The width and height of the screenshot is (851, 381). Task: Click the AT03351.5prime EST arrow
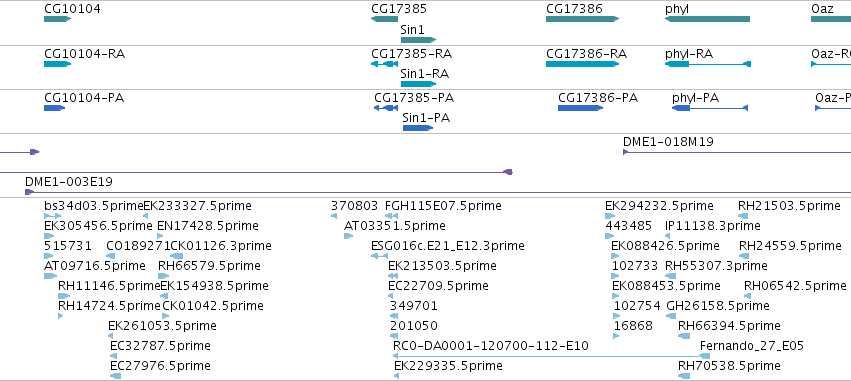click(x=348, y=236)
